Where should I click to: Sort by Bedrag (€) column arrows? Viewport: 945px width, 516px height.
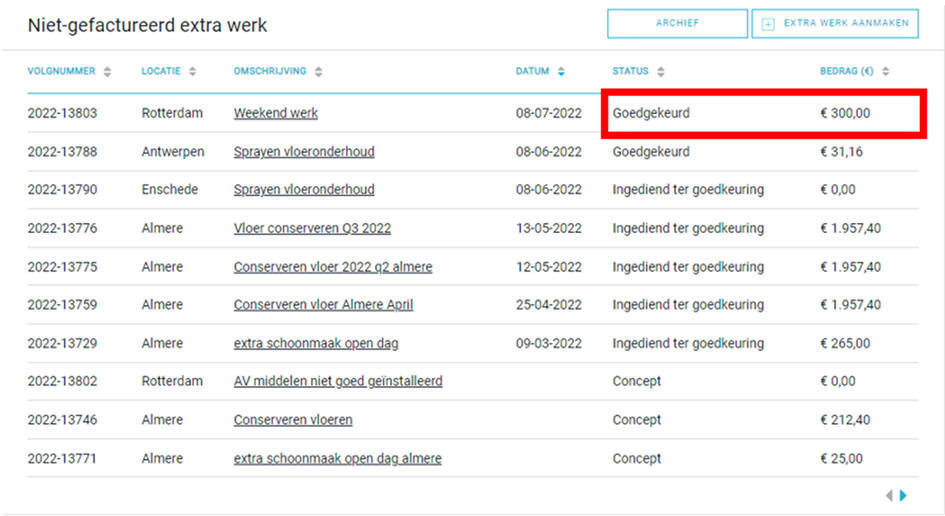885,72
